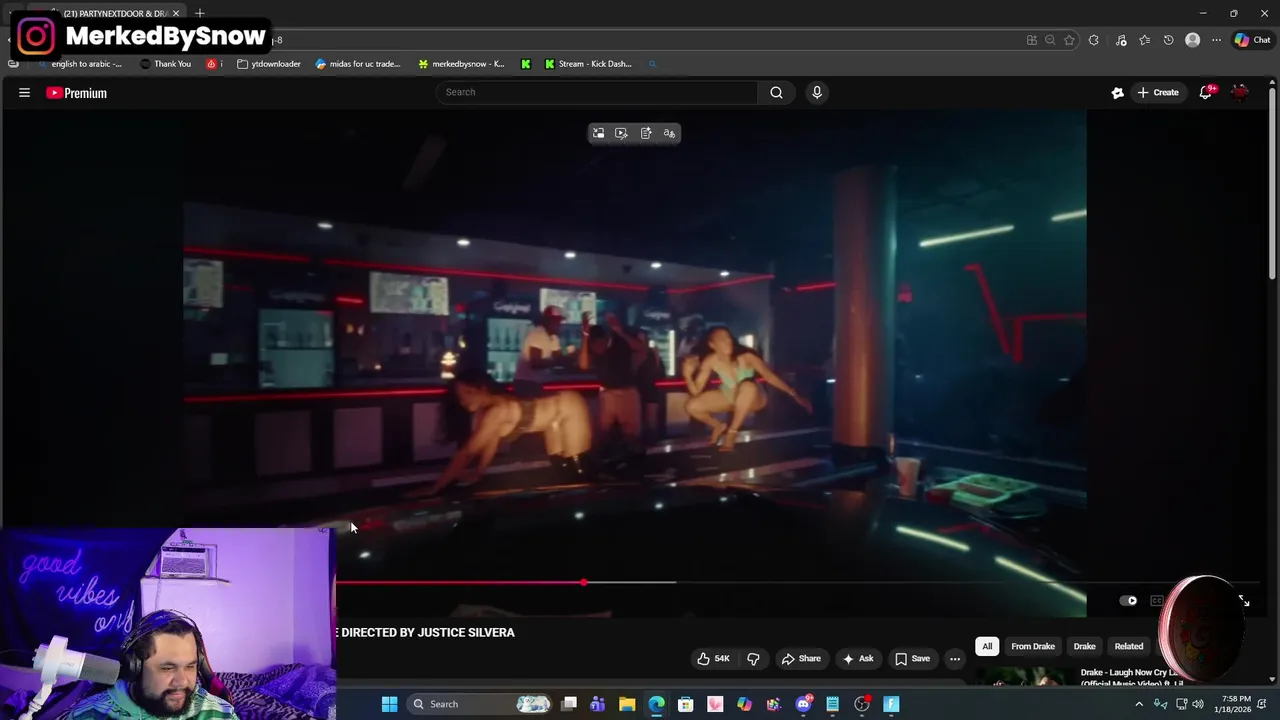Select the Related filter chip
This screenshot has width=1280, height=720.
pyautogui.click(x=1129, y=646)
